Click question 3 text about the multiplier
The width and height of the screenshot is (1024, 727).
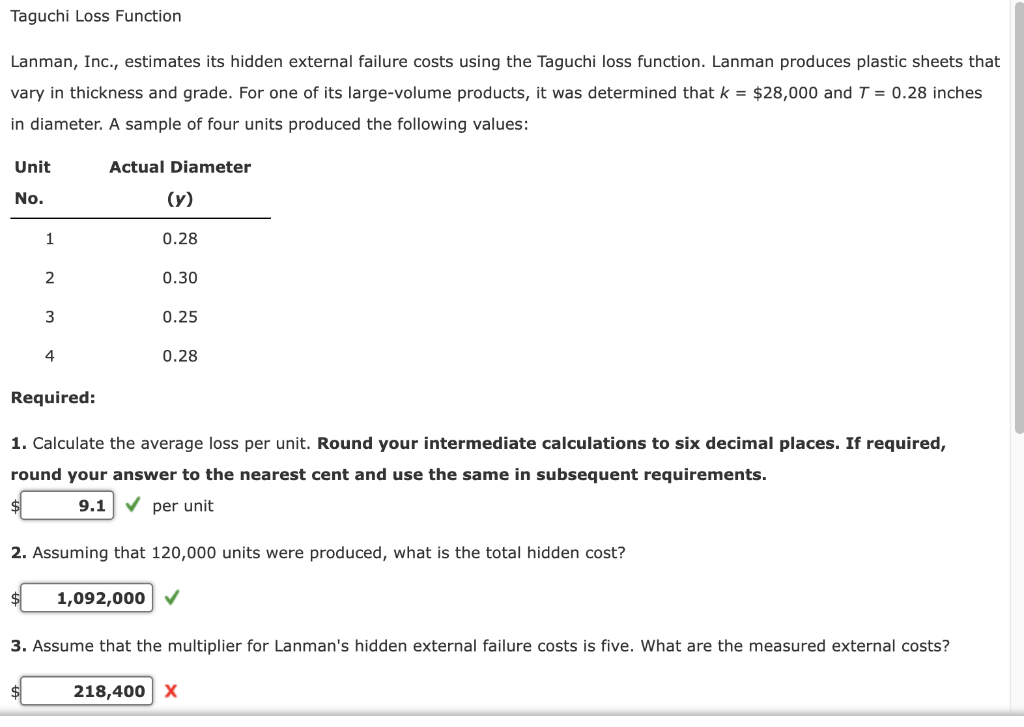pyautogui.click(x=480, y=646)
